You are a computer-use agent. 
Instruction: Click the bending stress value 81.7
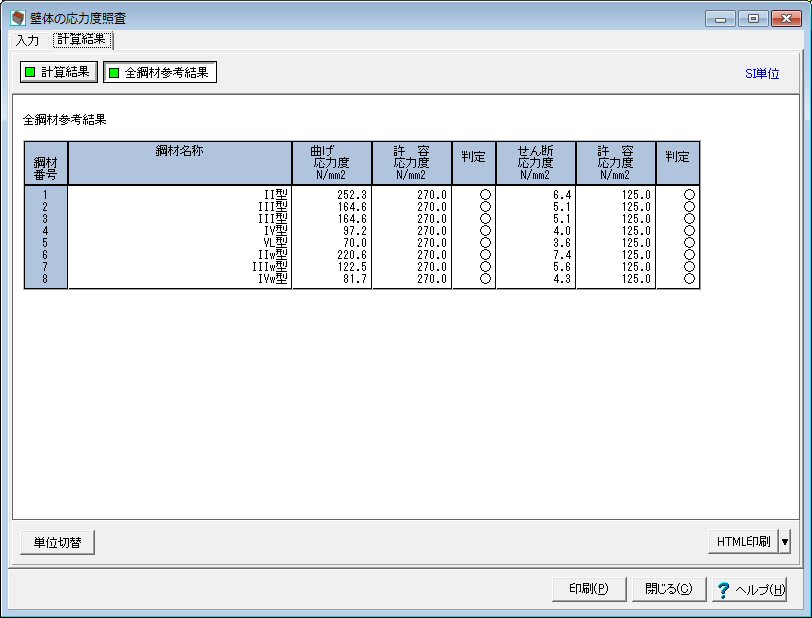(355, 279)
